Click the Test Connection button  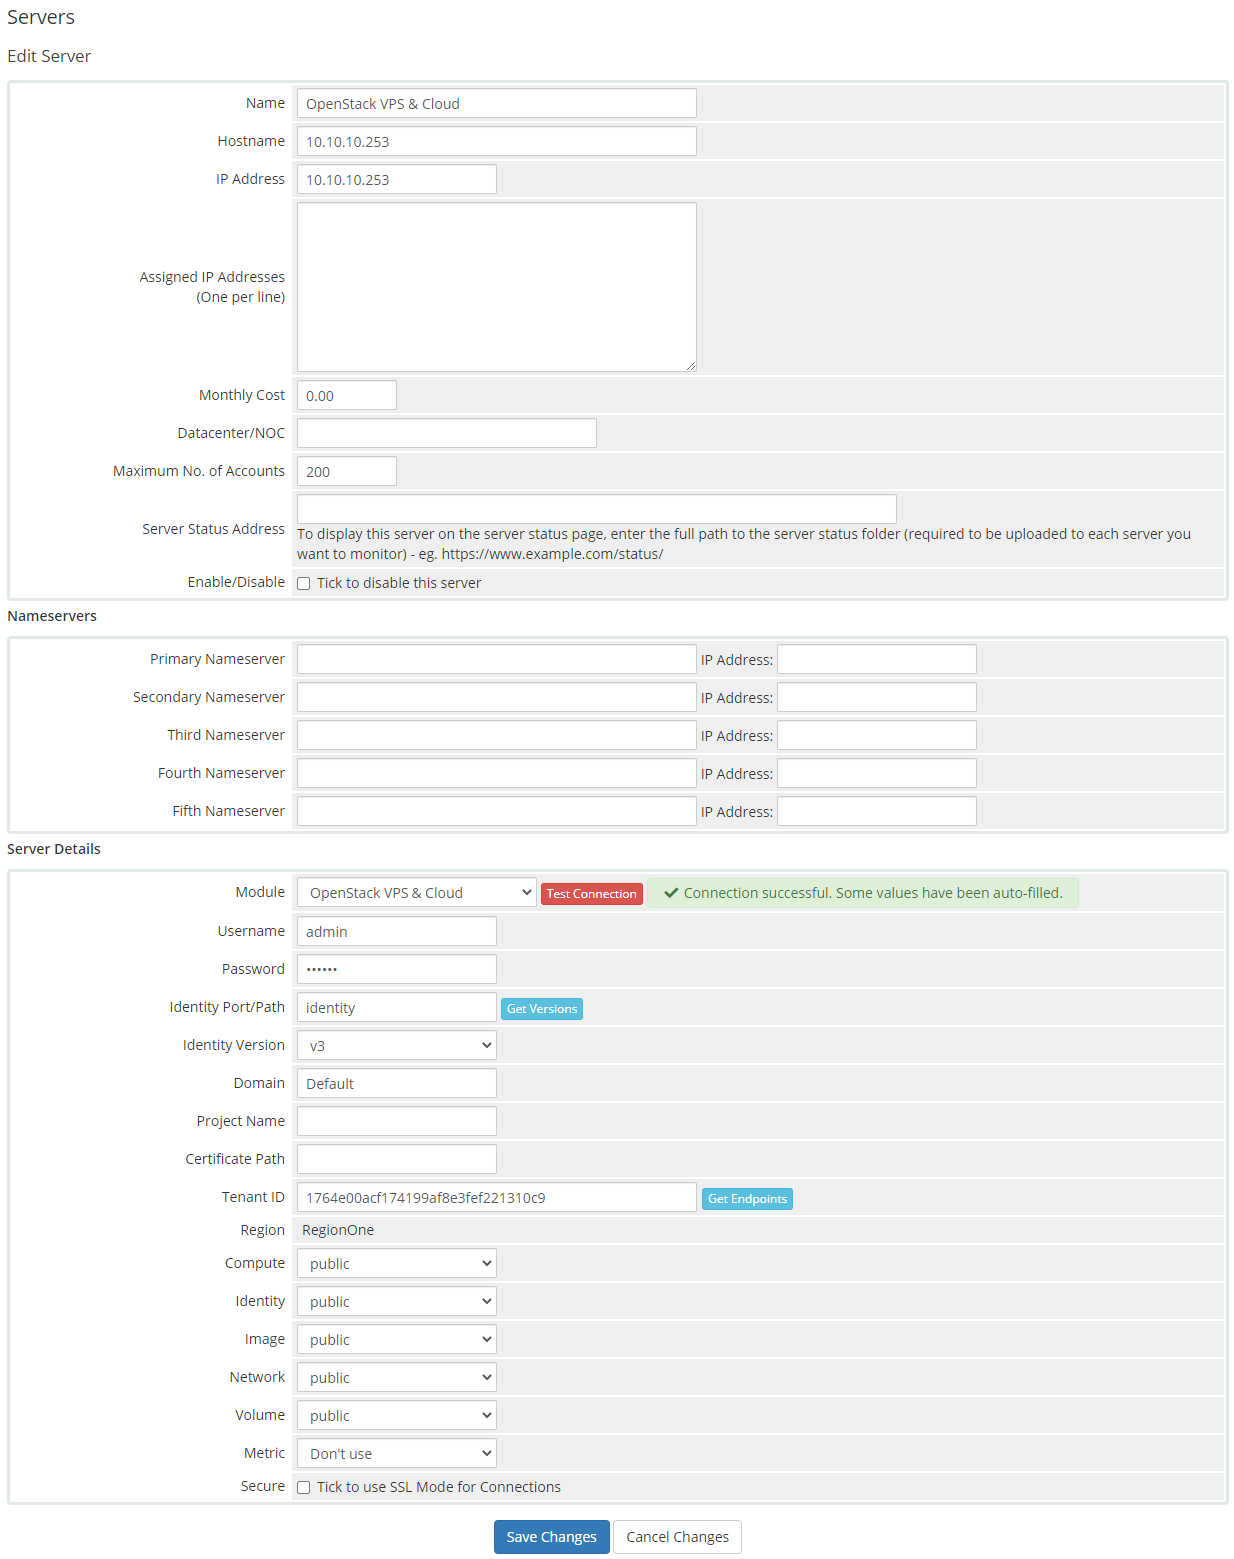tap(591, 894)
